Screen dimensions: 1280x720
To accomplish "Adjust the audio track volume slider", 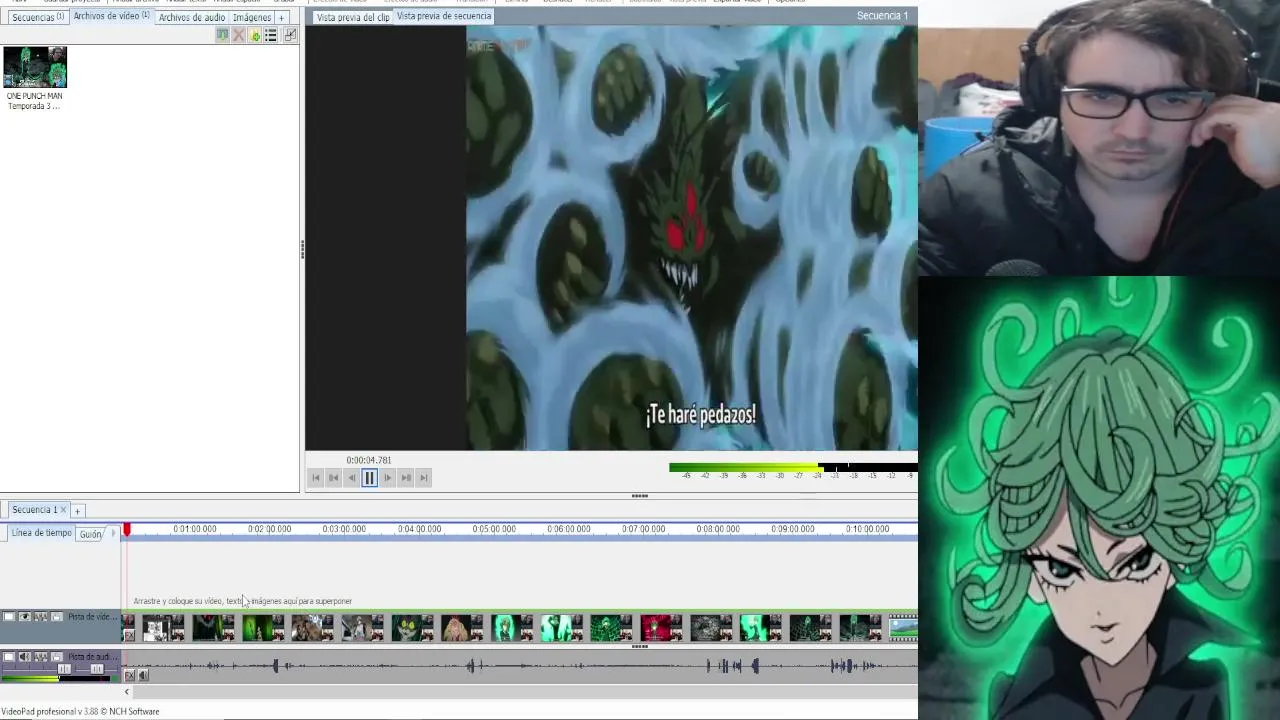I will click(64, 669).
